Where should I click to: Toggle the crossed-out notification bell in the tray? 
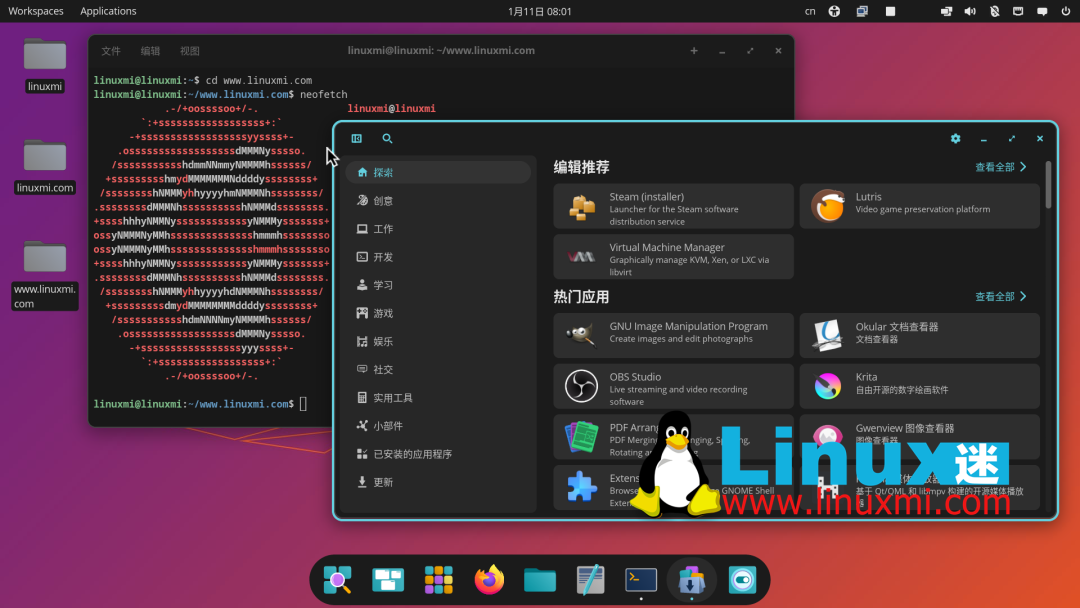(993, 11)
